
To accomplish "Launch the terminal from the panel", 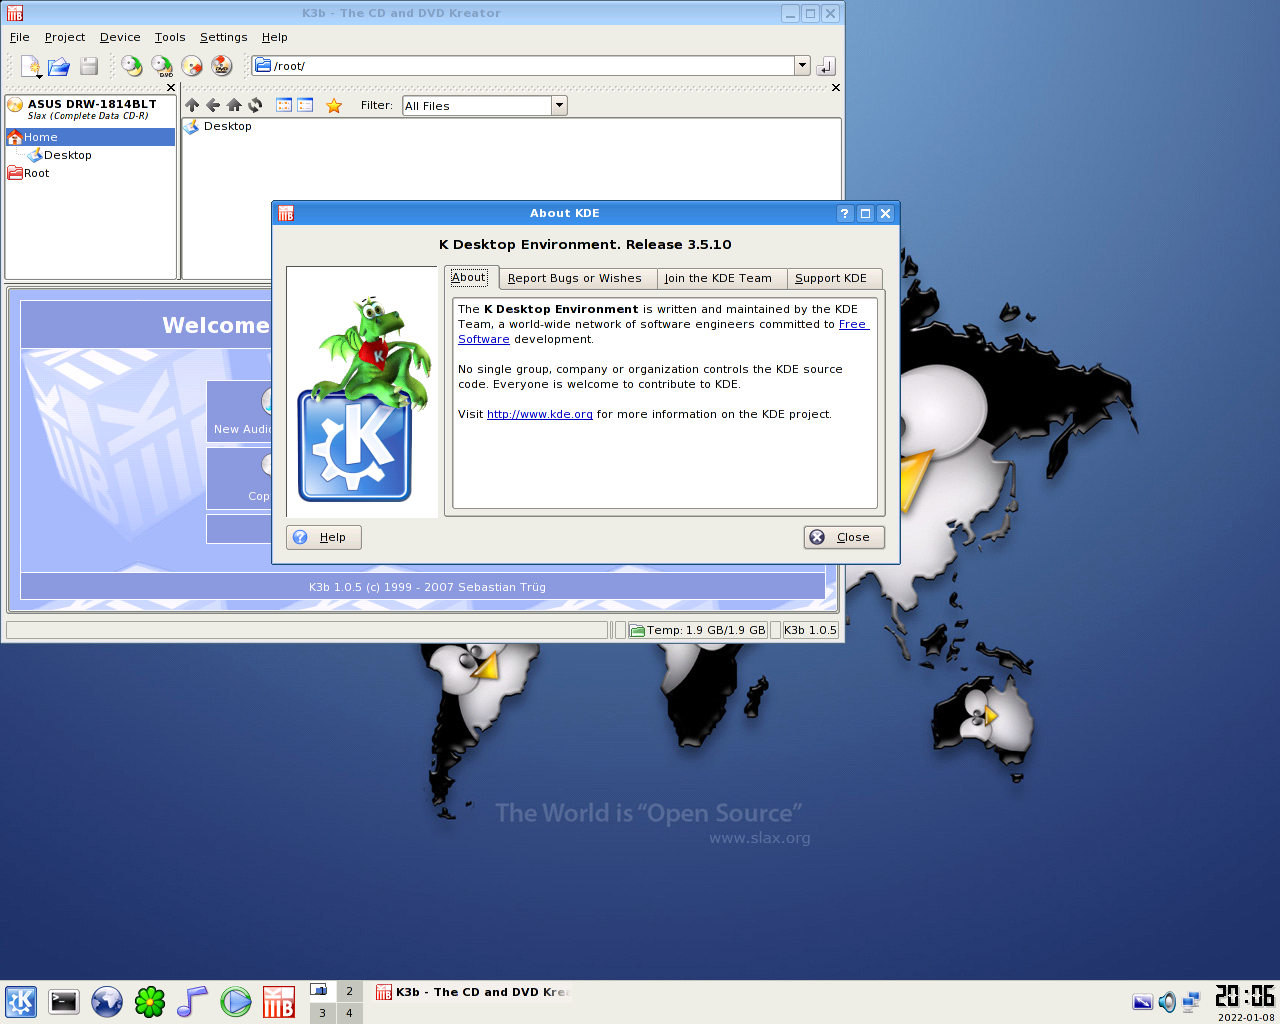I will [x=64, y=1002].
